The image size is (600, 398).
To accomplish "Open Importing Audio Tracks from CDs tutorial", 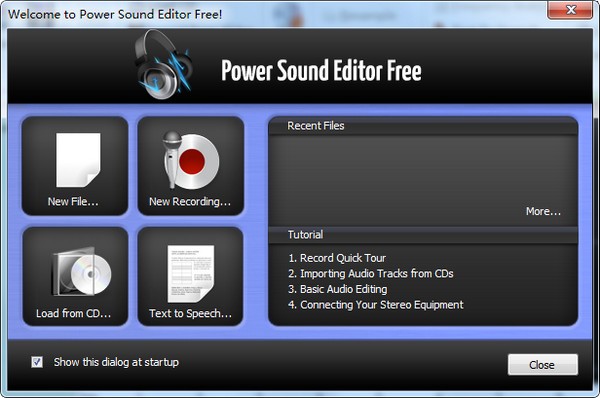I will 371,274.
